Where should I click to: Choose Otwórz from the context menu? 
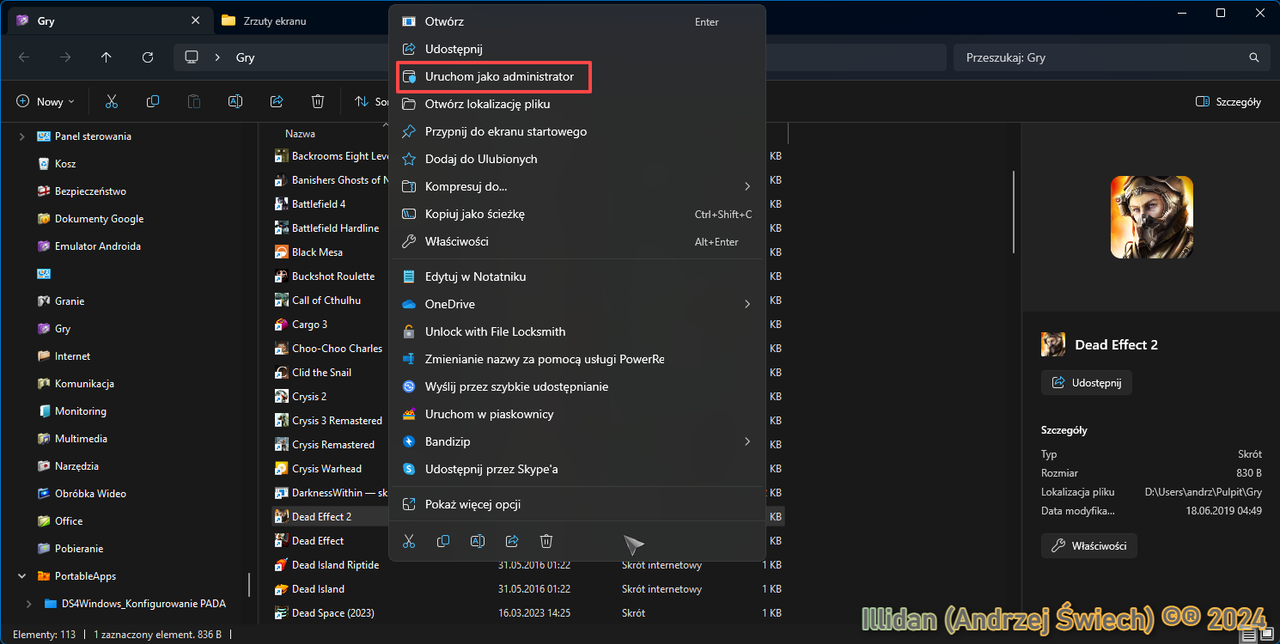(x=577, y=22)
